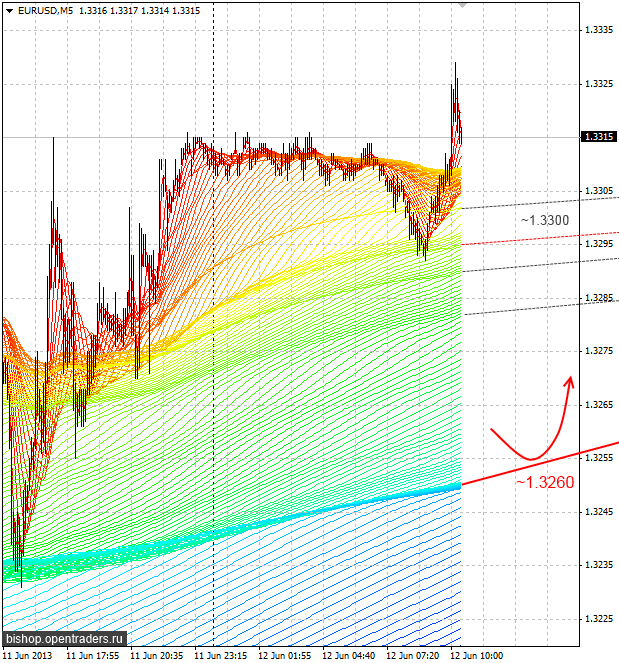Viewport: 619px width, 663px height.
Task: Click the 1.3305 price scale label
Action: click(599, 191)
